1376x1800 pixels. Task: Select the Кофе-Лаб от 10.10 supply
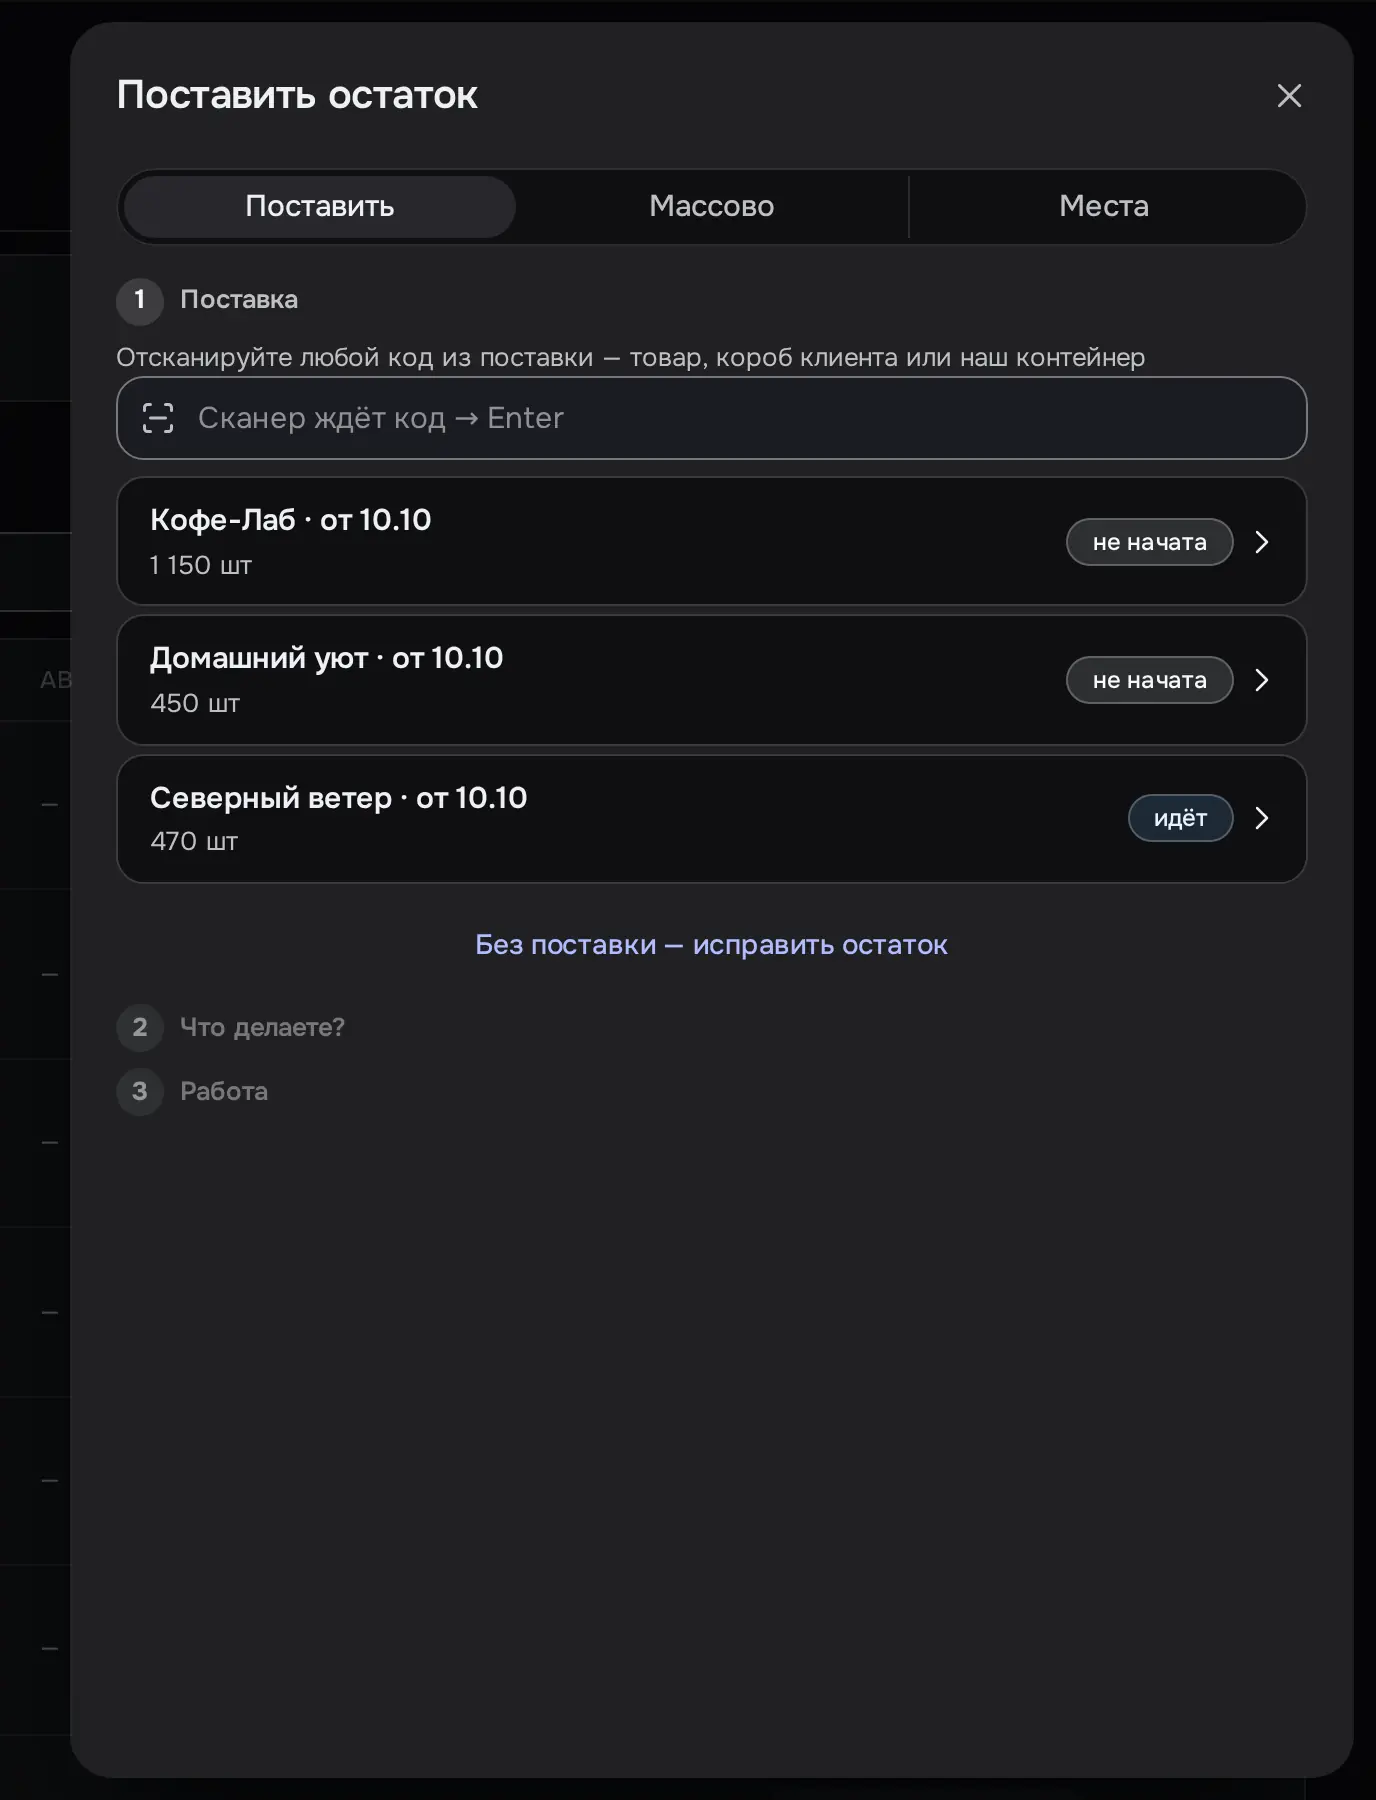coord(712,541)
